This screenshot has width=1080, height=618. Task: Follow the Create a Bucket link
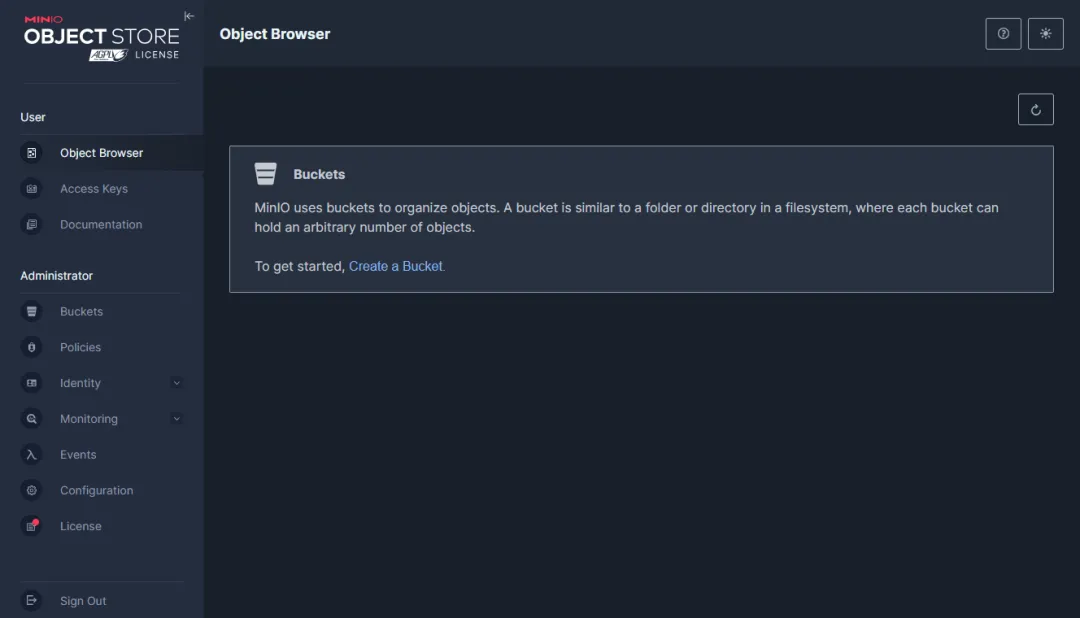click(x=395, y=266)
